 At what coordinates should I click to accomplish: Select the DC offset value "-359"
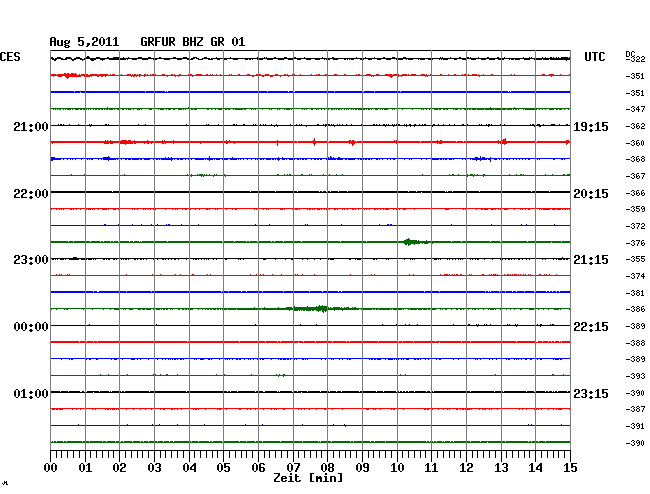(635, 209)
